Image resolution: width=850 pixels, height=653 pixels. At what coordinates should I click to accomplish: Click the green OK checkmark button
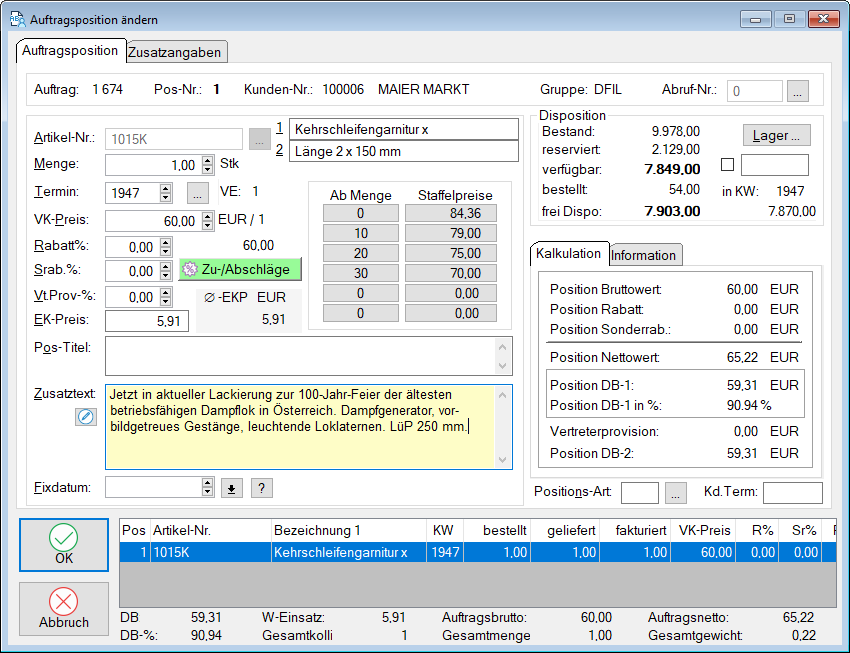pos(64,546)
